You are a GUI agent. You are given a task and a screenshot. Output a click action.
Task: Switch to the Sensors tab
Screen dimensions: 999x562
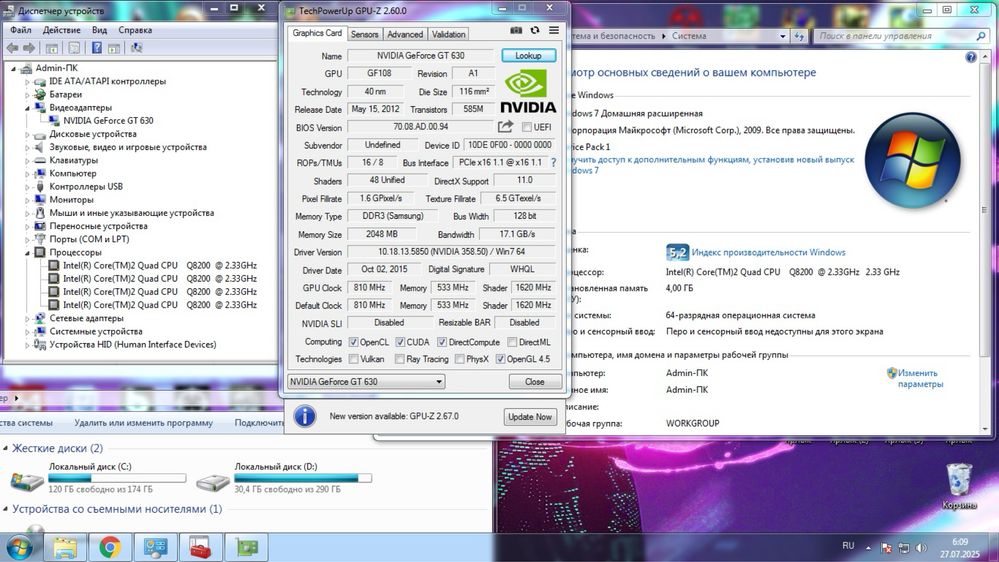364,34
